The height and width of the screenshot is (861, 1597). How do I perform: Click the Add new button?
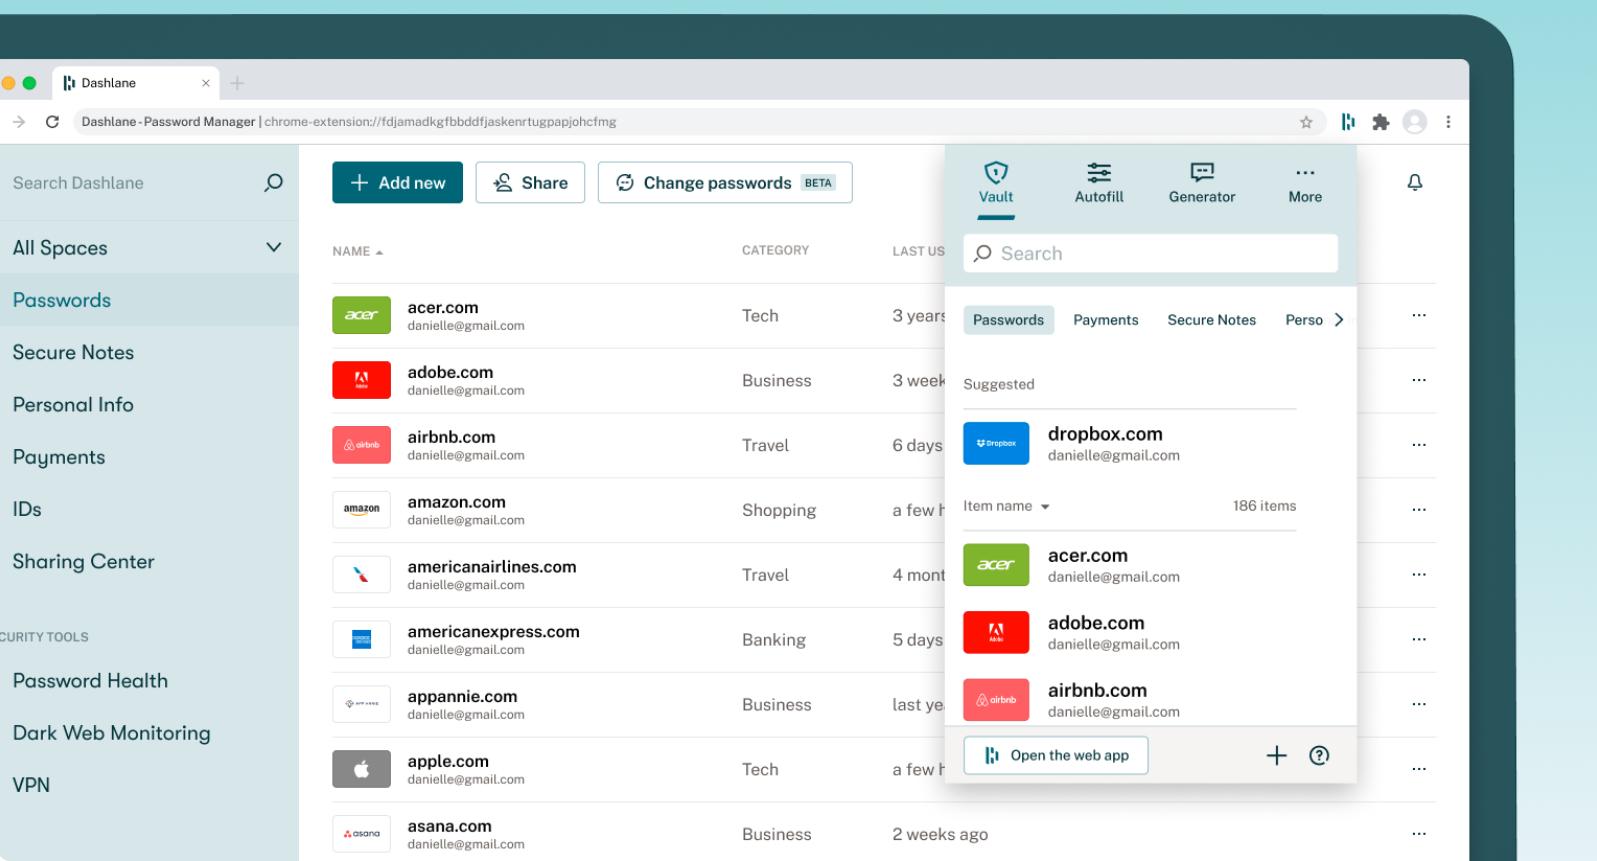coord(397,182)
